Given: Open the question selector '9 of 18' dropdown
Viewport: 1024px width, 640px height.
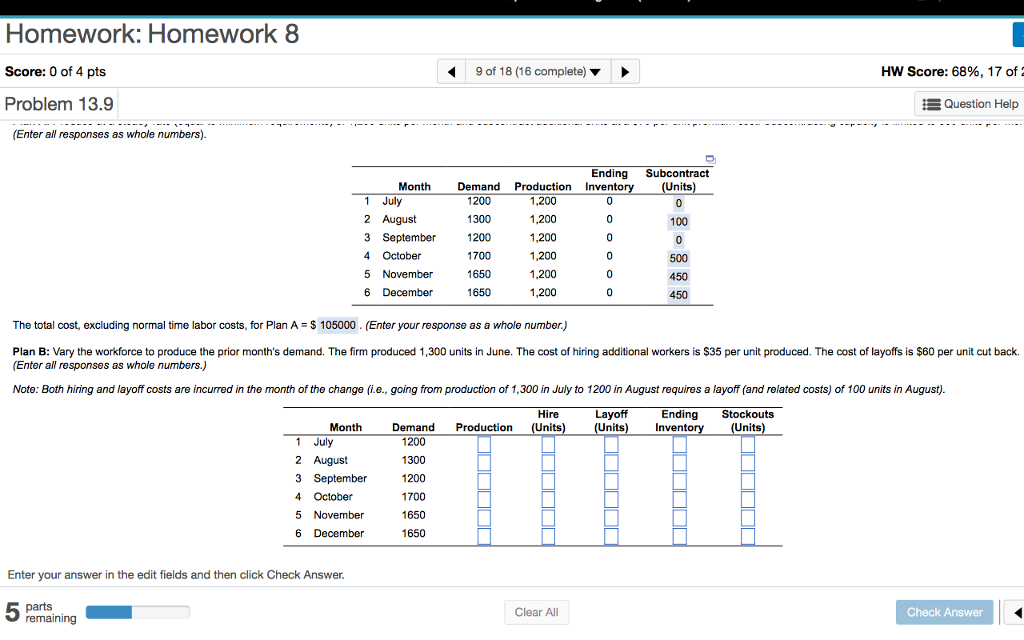Looking at the screenshot, I should click(x=538, y=72).
